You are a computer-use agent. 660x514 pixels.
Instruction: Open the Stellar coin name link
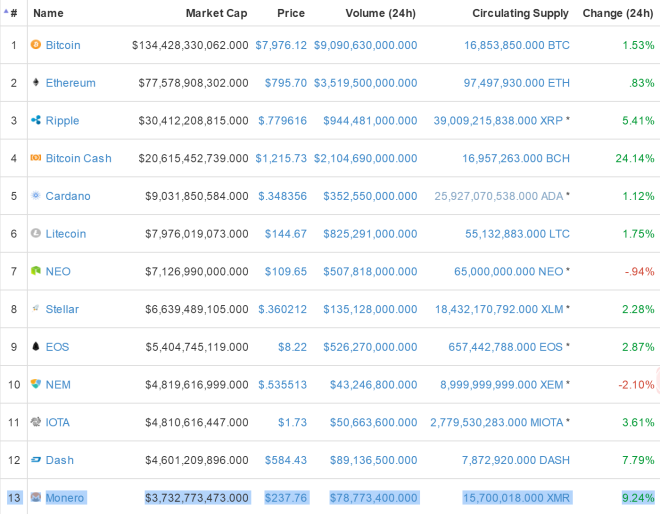pos(62,309)
